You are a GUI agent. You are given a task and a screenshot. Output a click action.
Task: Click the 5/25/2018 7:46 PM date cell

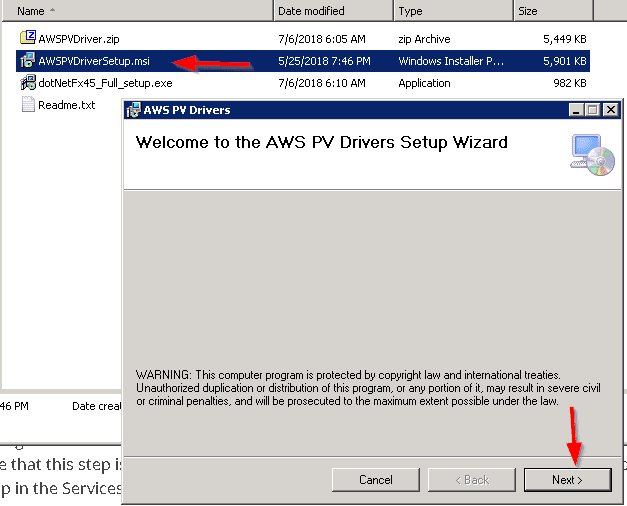coord(324,61)
